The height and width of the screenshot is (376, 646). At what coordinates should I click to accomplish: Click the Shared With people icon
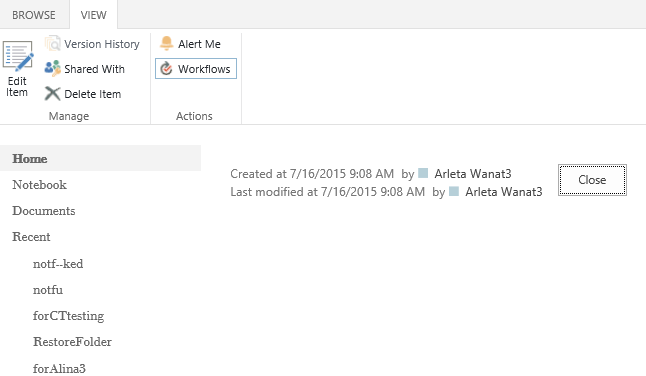coord(52,69)
